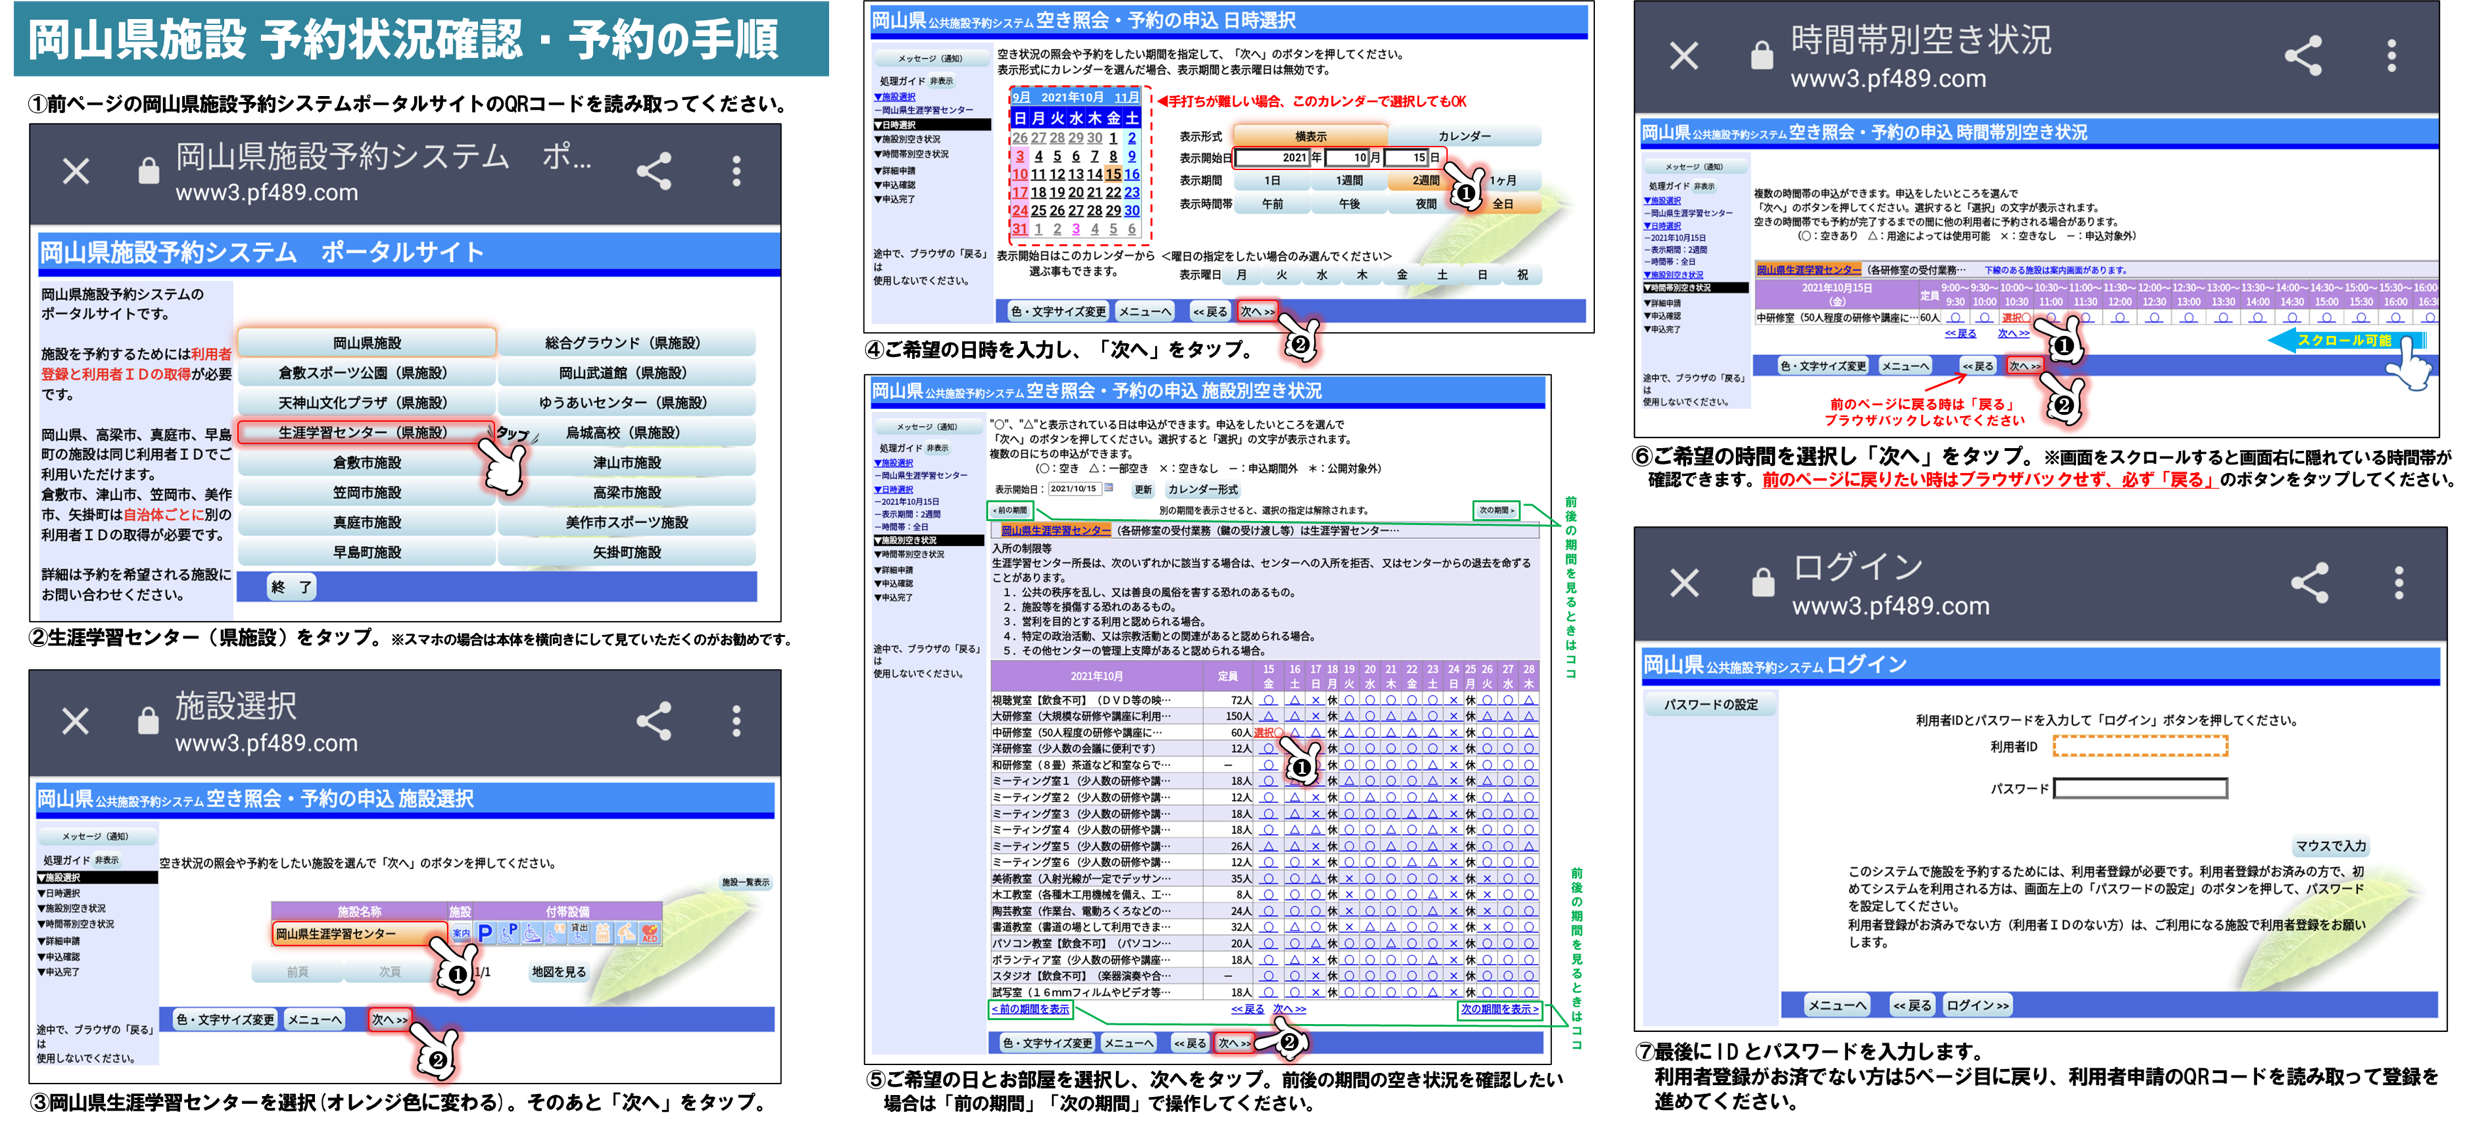Image resolution: width=2480 pixels, height=1125 pixels.
Task: Close the 施設選択 browser tab with X
Action: pyautogui.click(x=76, y=721)
